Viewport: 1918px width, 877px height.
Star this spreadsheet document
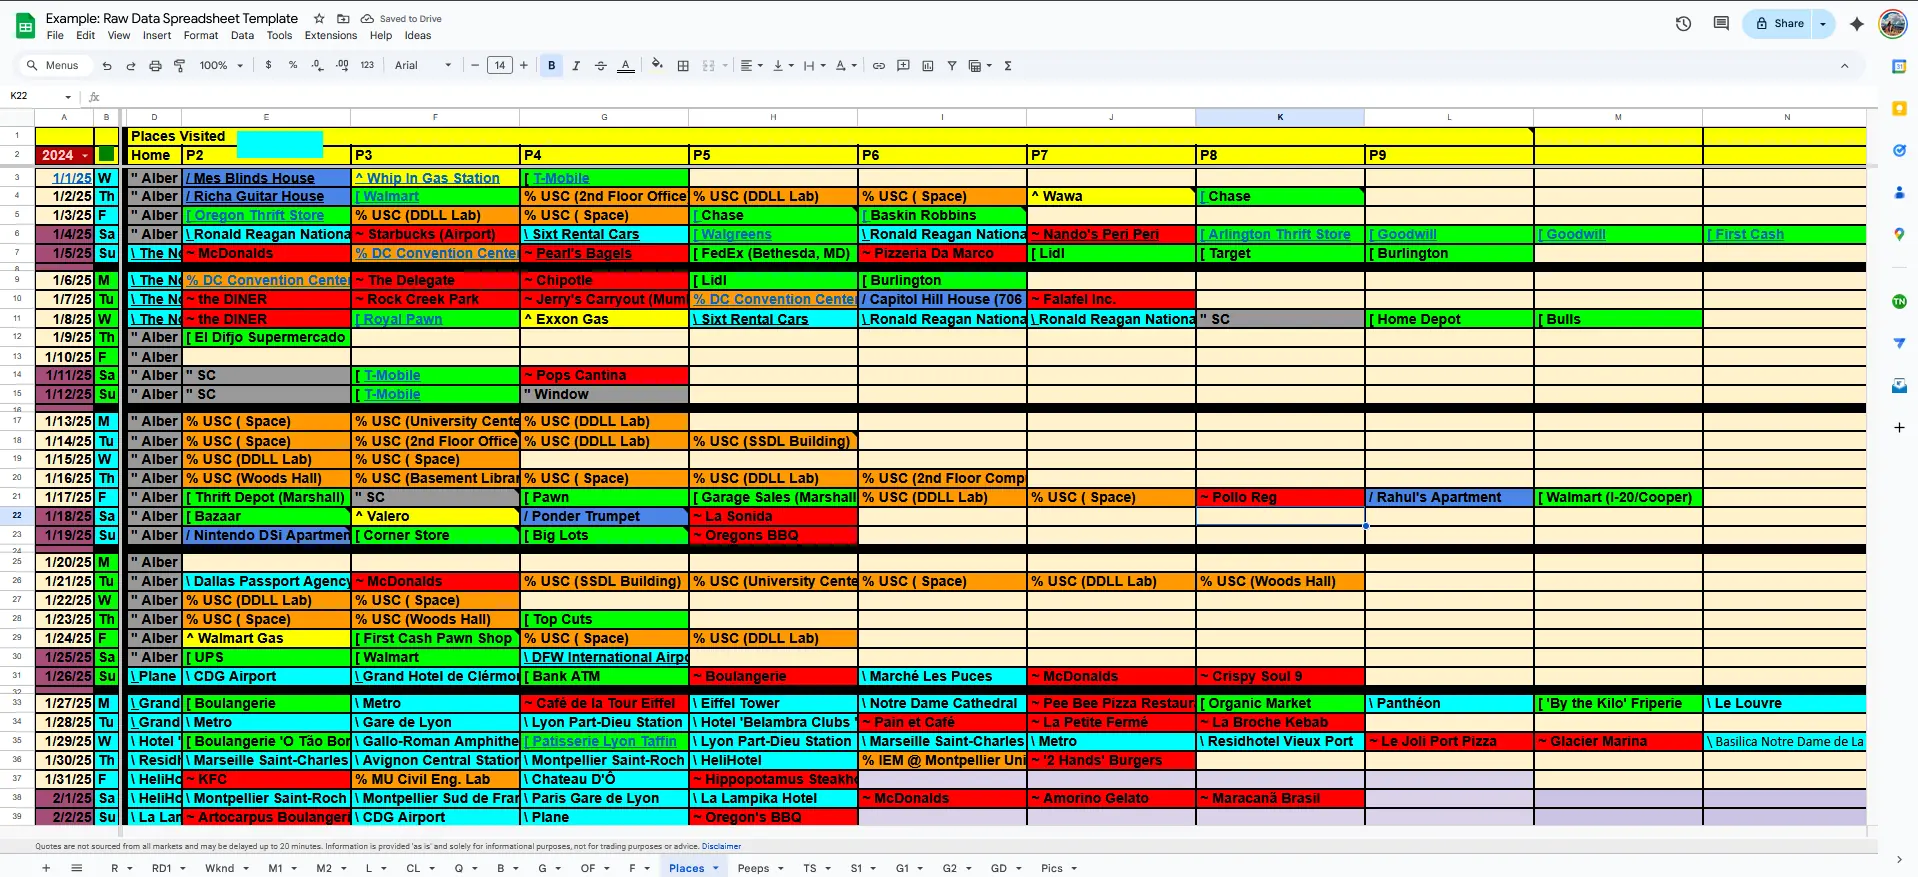tap(319, 19)
